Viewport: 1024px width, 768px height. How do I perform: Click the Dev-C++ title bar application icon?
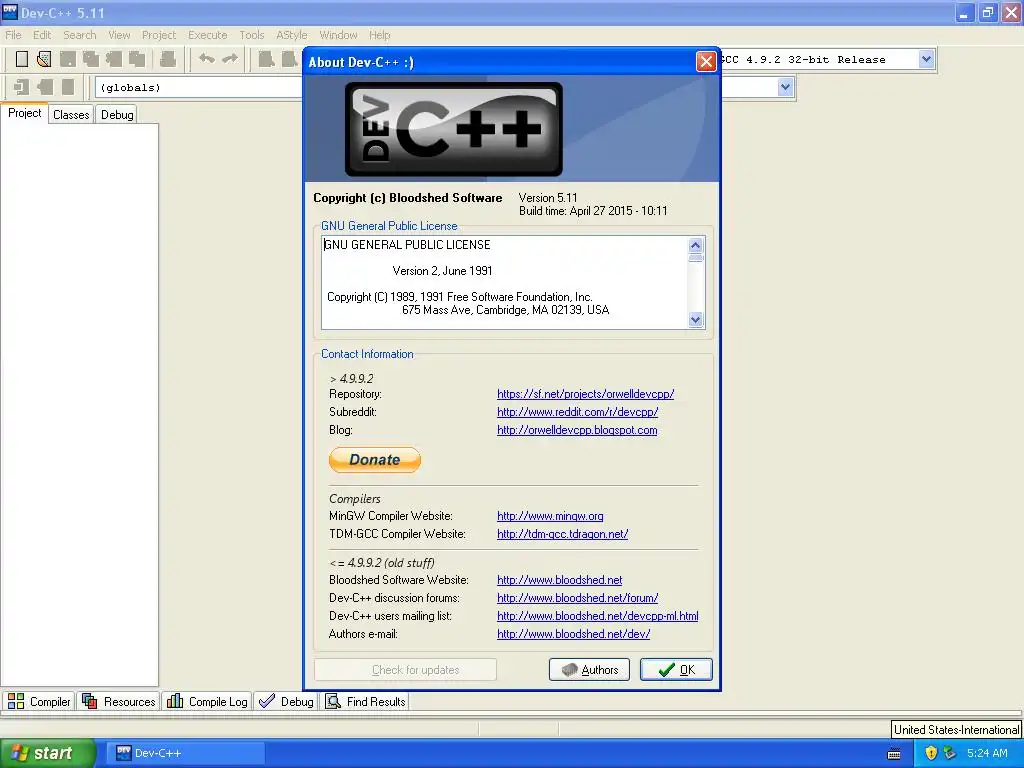[x=10, y=12]
